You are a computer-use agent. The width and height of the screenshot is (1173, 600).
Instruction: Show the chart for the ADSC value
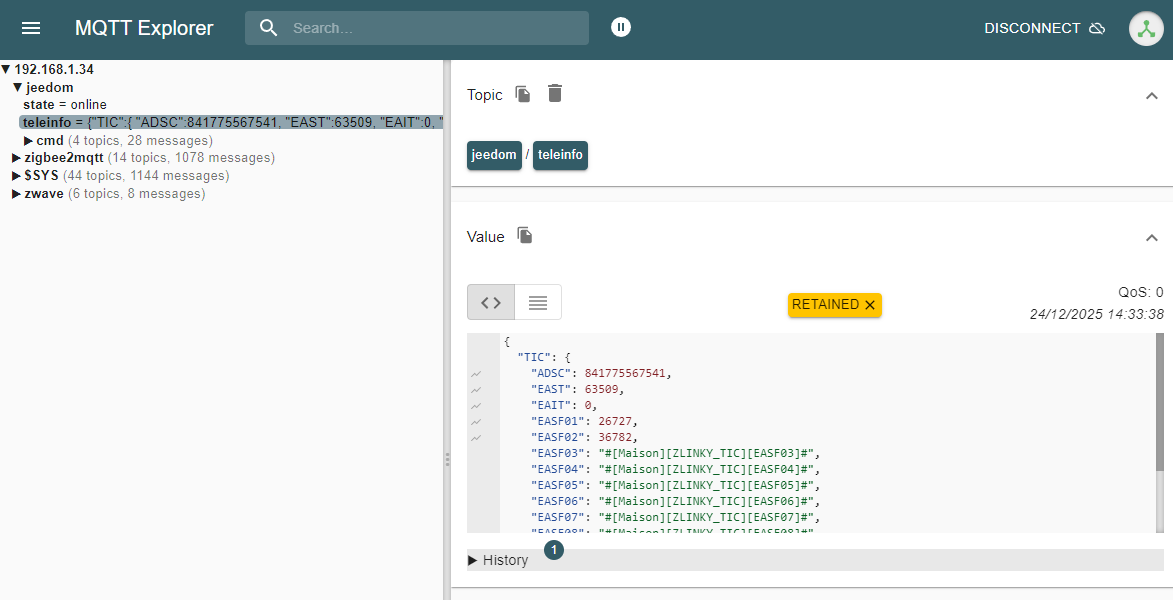coord(477,373)
